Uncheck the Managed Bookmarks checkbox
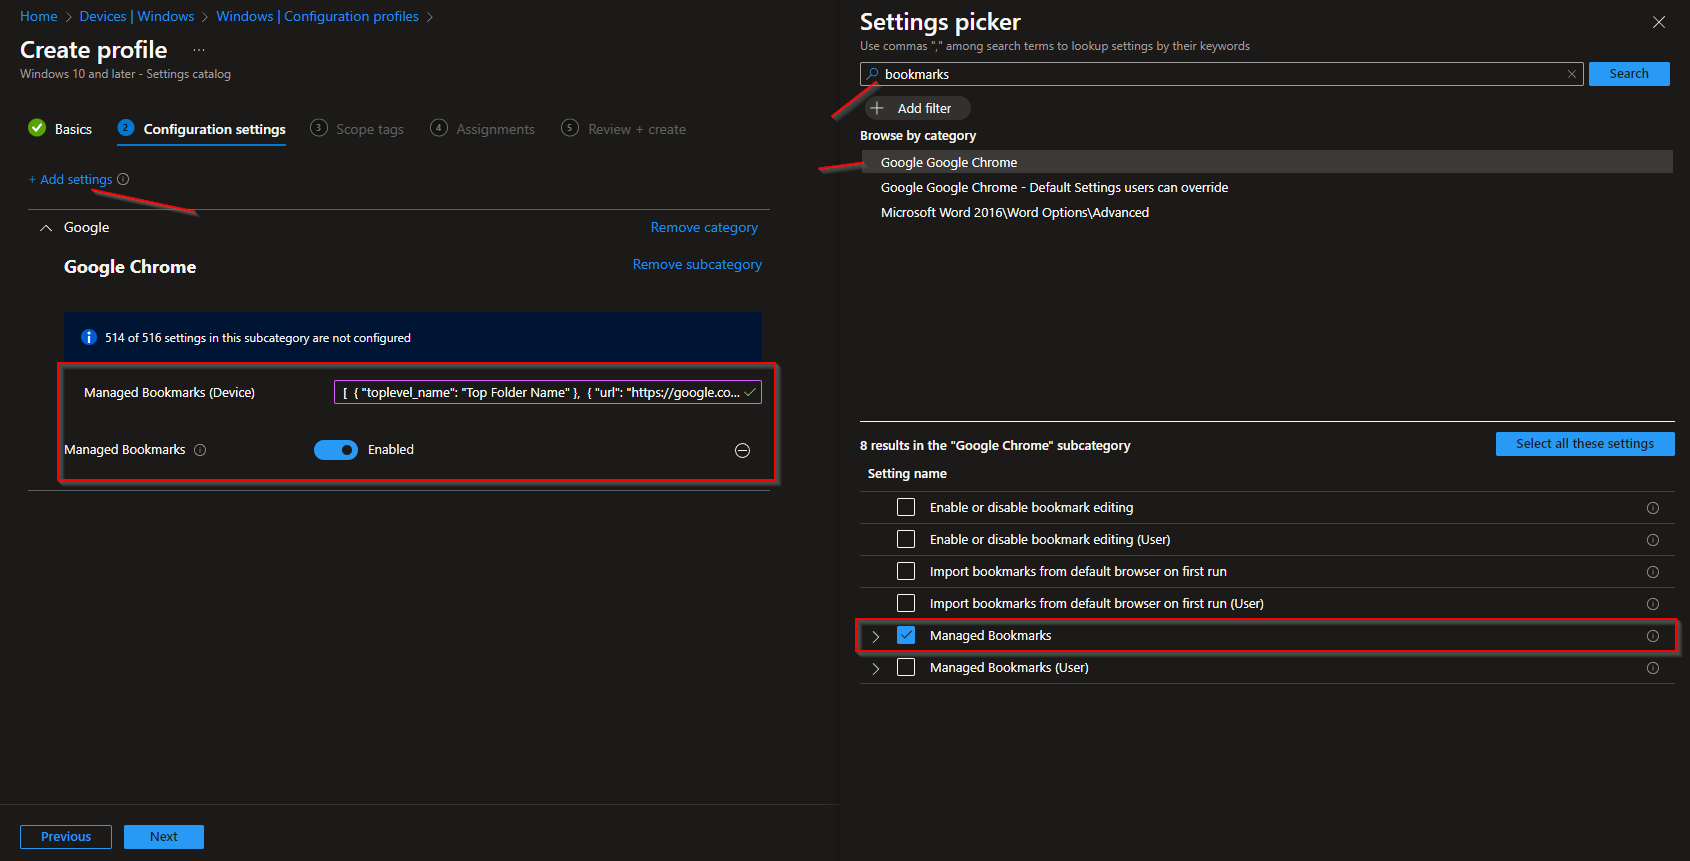Screen dimensions: 1690x861 coord(906,635)
